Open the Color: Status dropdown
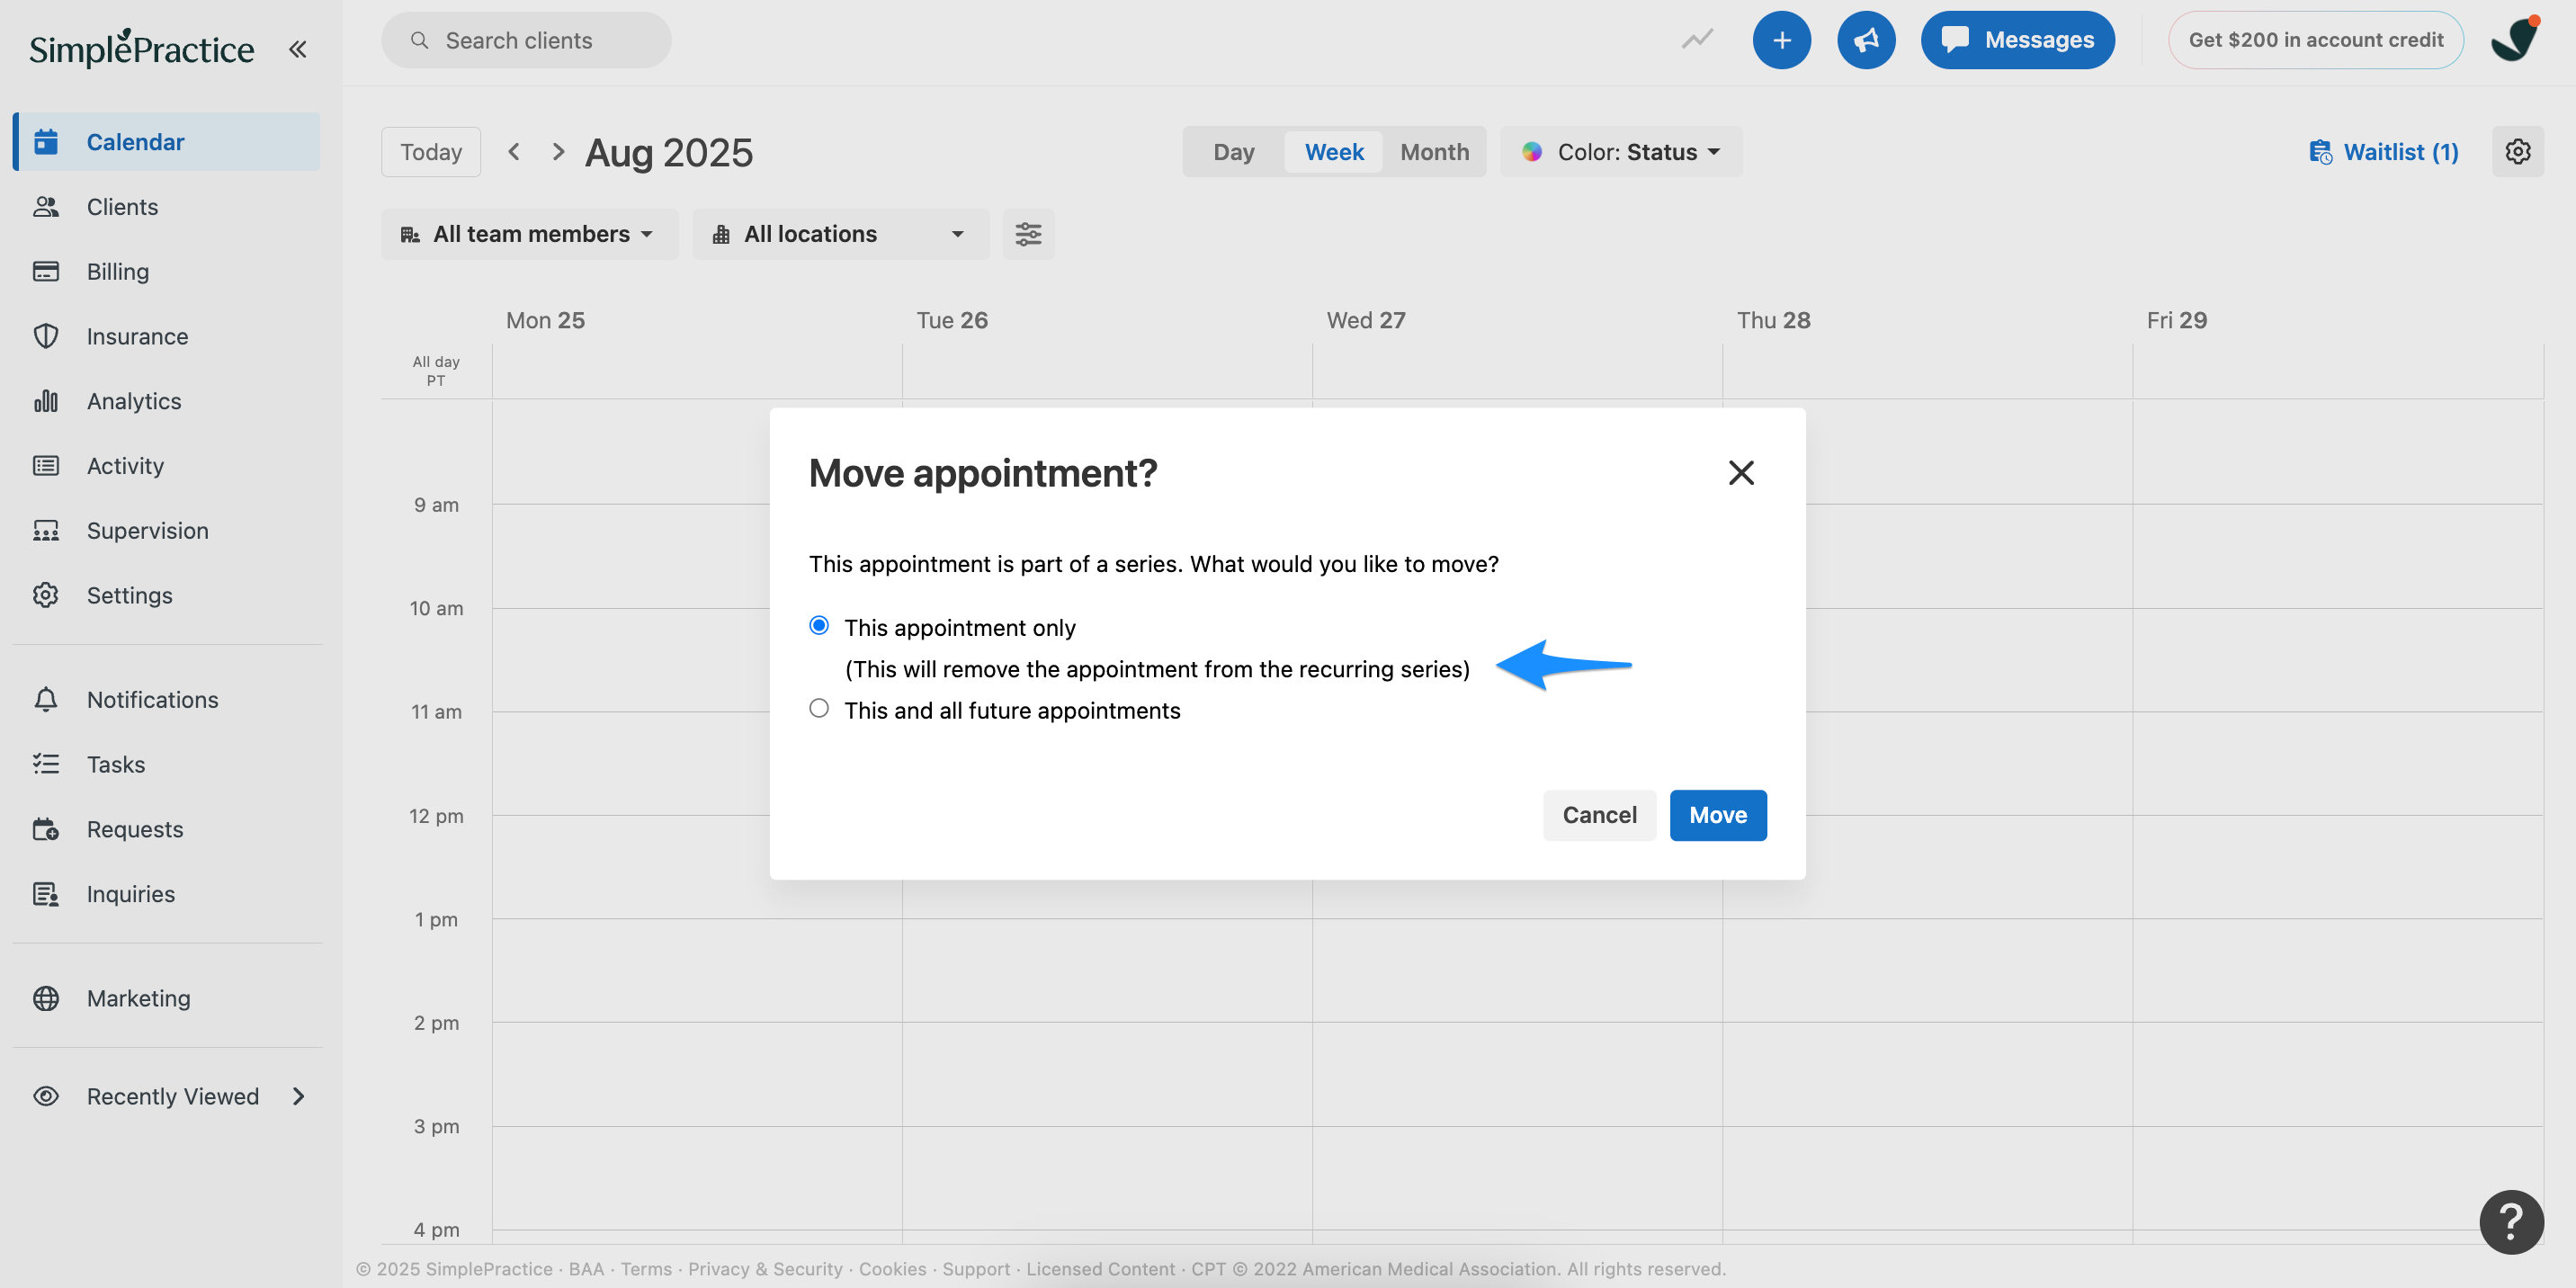This screenshot has width=2576, height=1288. [1620, 152]
